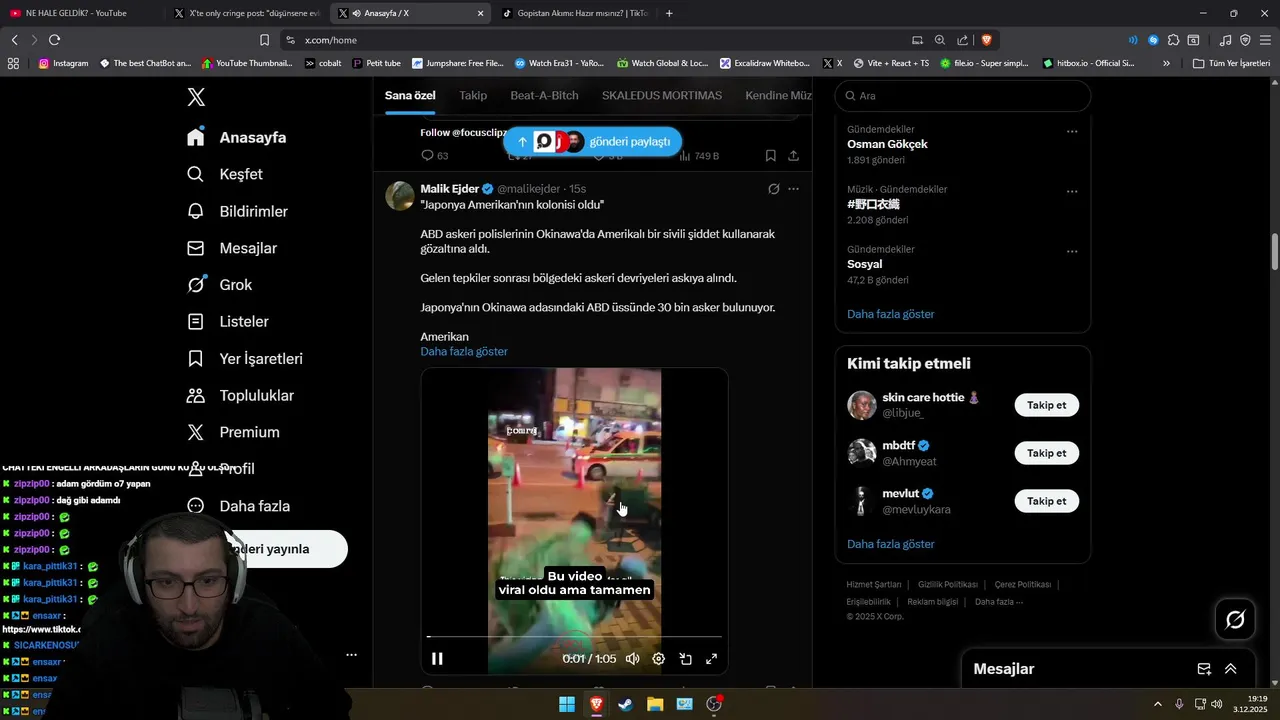Open Brave Shields icon
This screenshot has width=1280, height=720.
(986, 40)
